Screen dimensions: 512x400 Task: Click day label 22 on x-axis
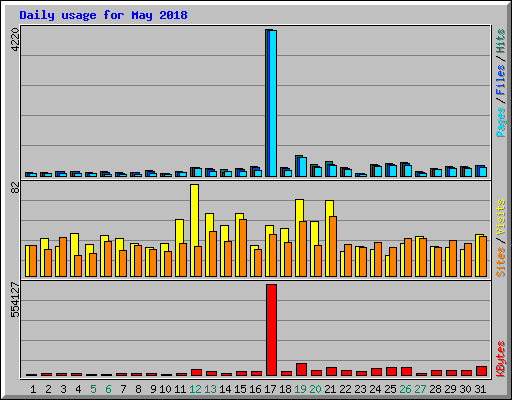(345, 389)
